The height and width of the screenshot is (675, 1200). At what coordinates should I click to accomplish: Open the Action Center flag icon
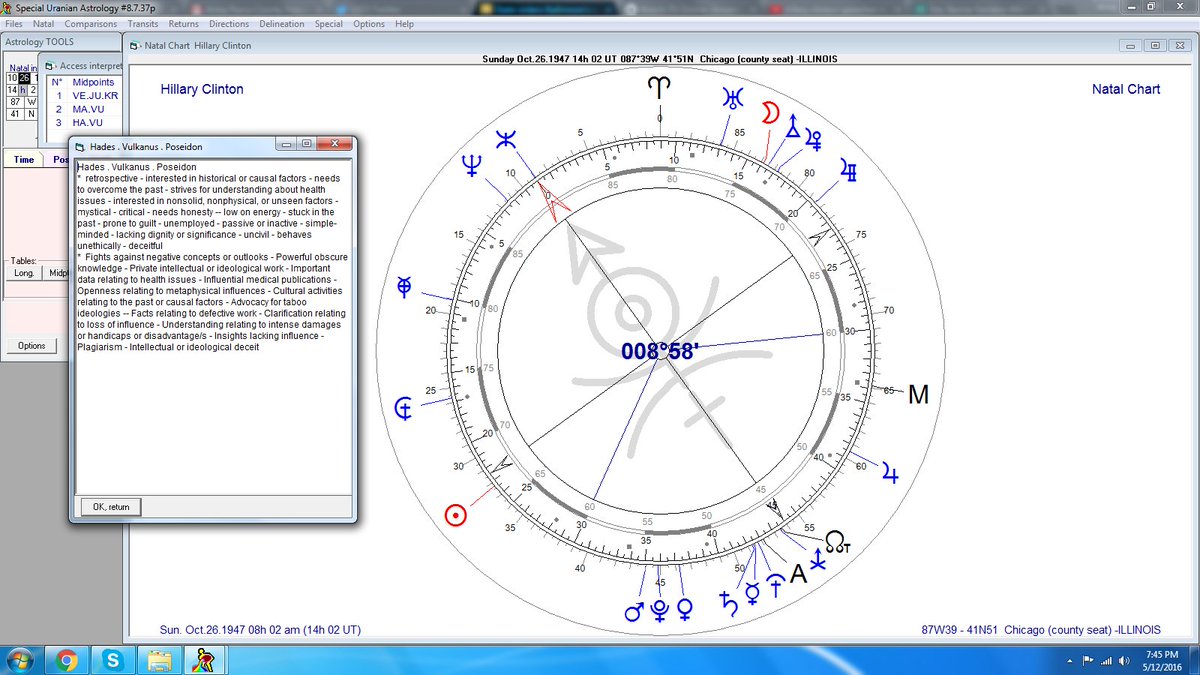tap(1088, 661)
